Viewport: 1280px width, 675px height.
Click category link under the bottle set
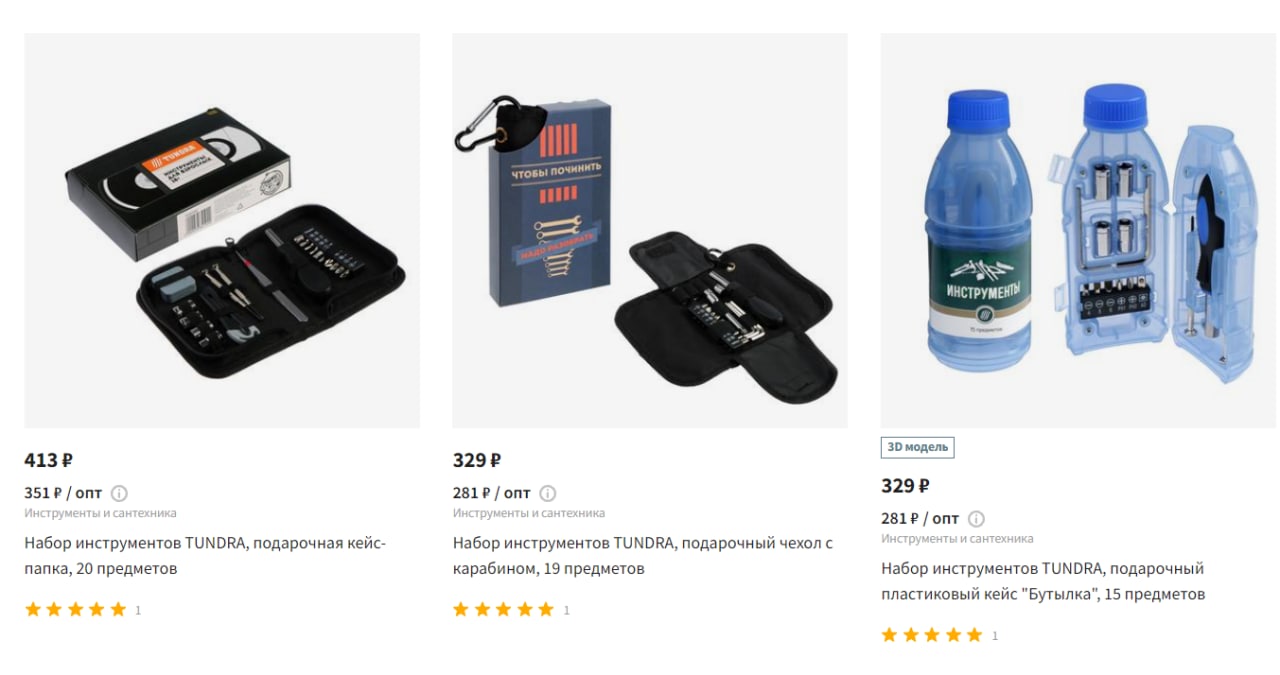[x=957, y=538]
